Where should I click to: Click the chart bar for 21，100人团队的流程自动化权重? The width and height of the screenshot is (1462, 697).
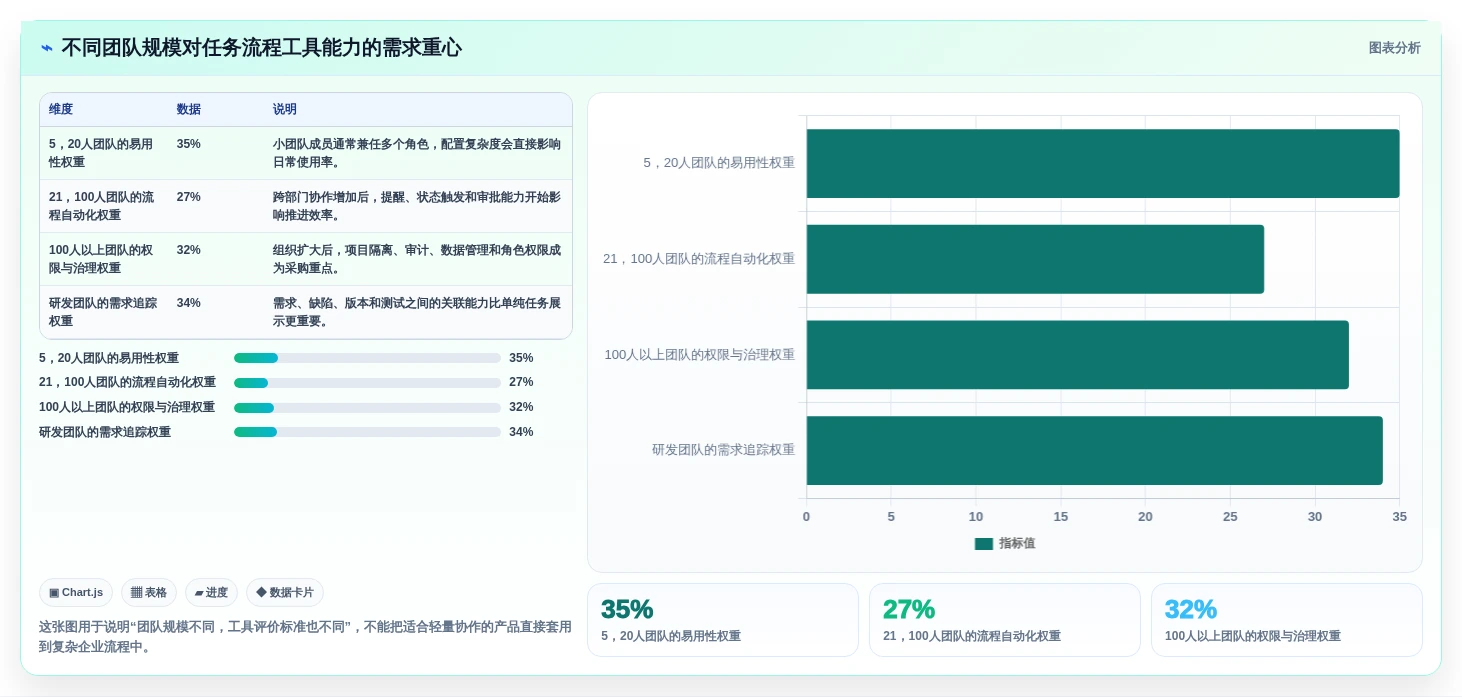[x=1035, y=259]
